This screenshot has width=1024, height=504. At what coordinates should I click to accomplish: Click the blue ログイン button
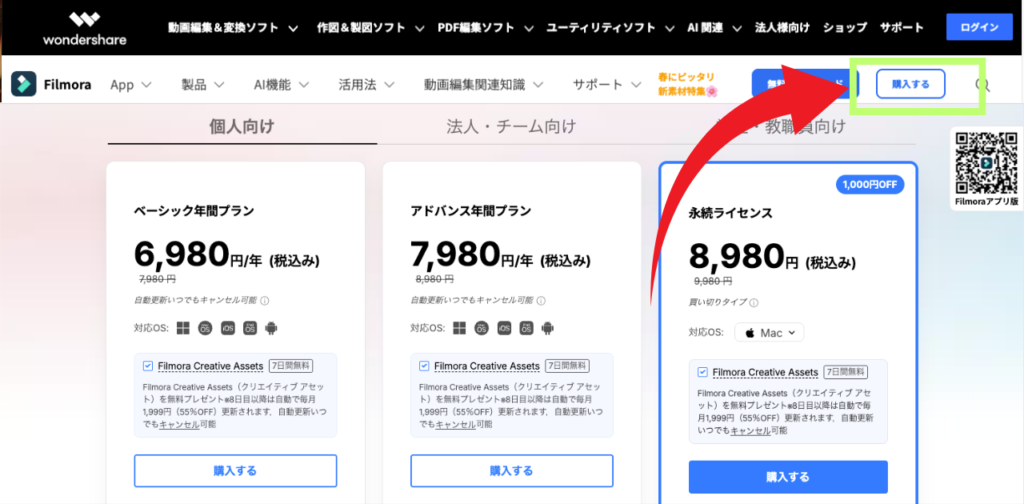[979, 27]
